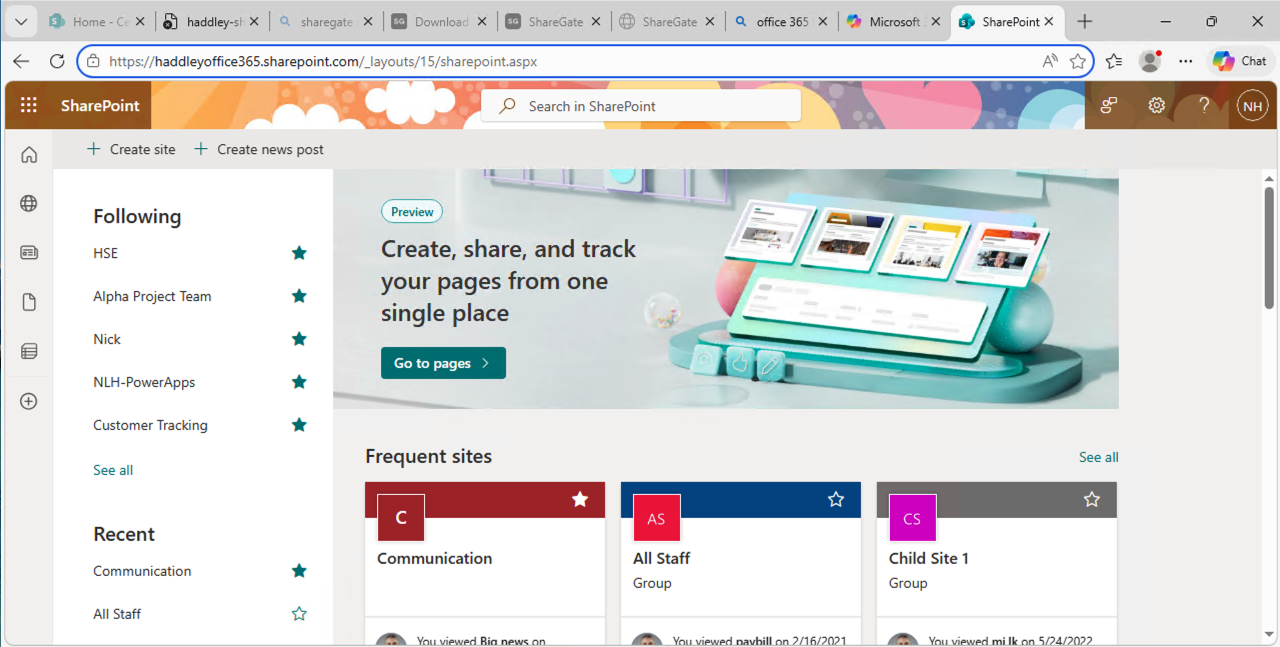Open the tab search dropdown chevron
The image size is (1280, 647).
click(x=20, y=21)
